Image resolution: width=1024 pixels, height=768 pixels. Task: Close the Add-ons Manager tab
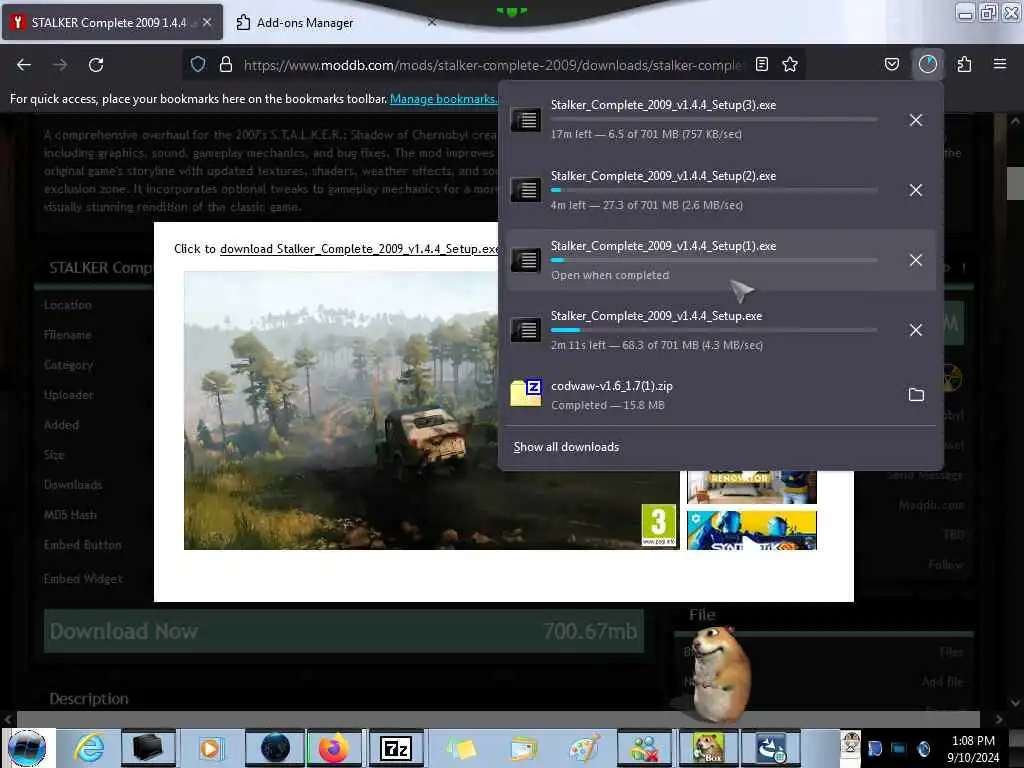(x=432, y=22)
